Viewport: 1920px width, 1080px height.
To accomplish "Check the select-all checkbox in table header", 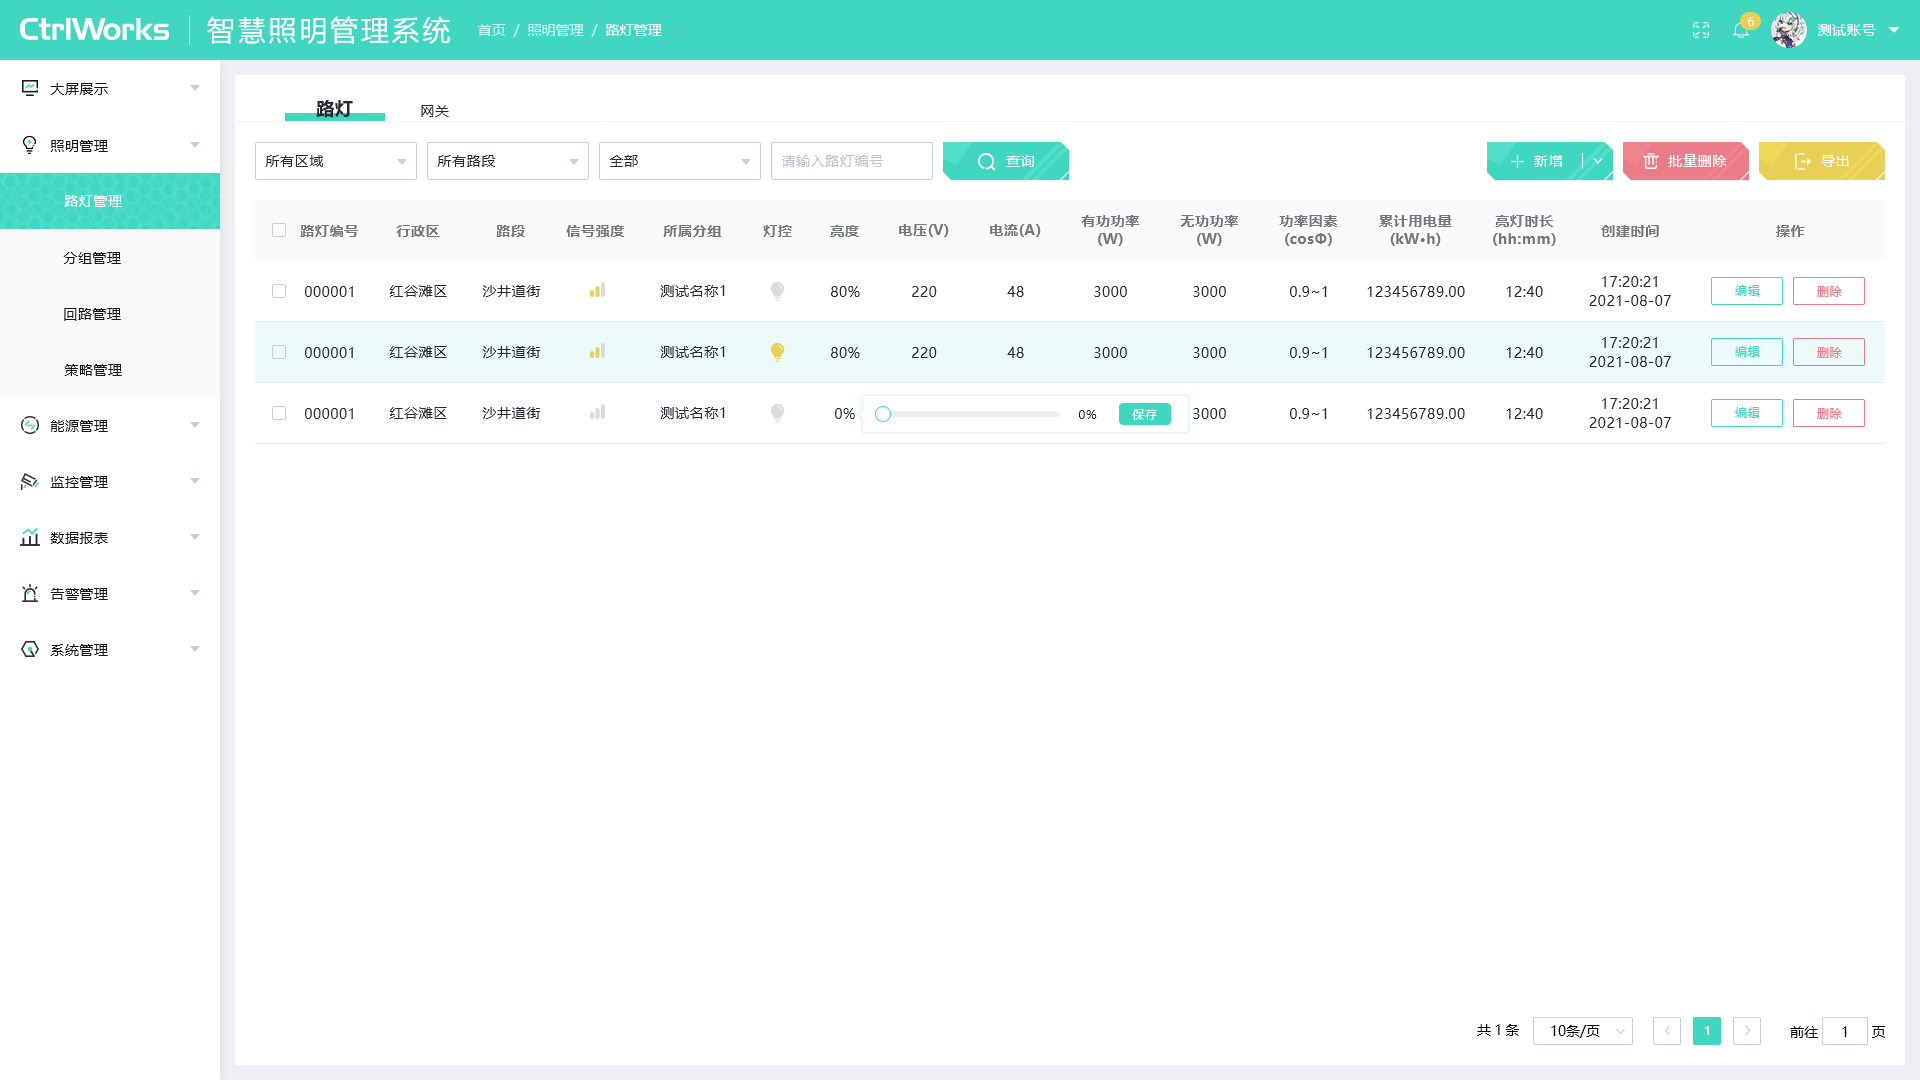I will [279, 230].
